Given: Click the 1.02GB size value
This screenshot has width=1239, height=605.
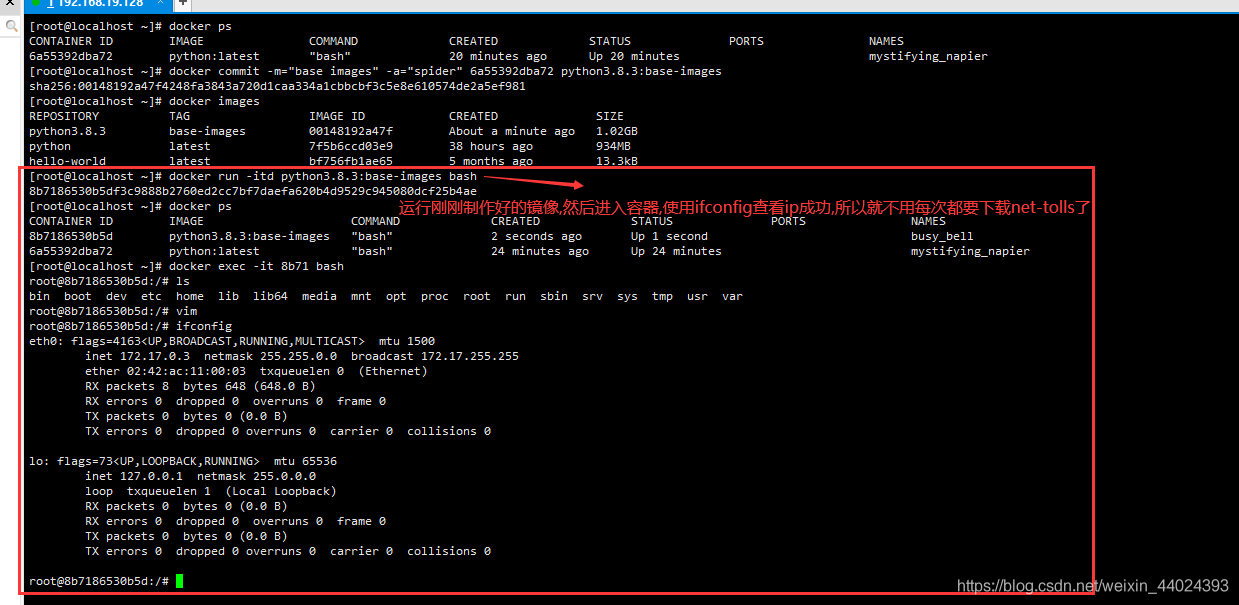Looking at the screenshot, I should click(617, 131).
